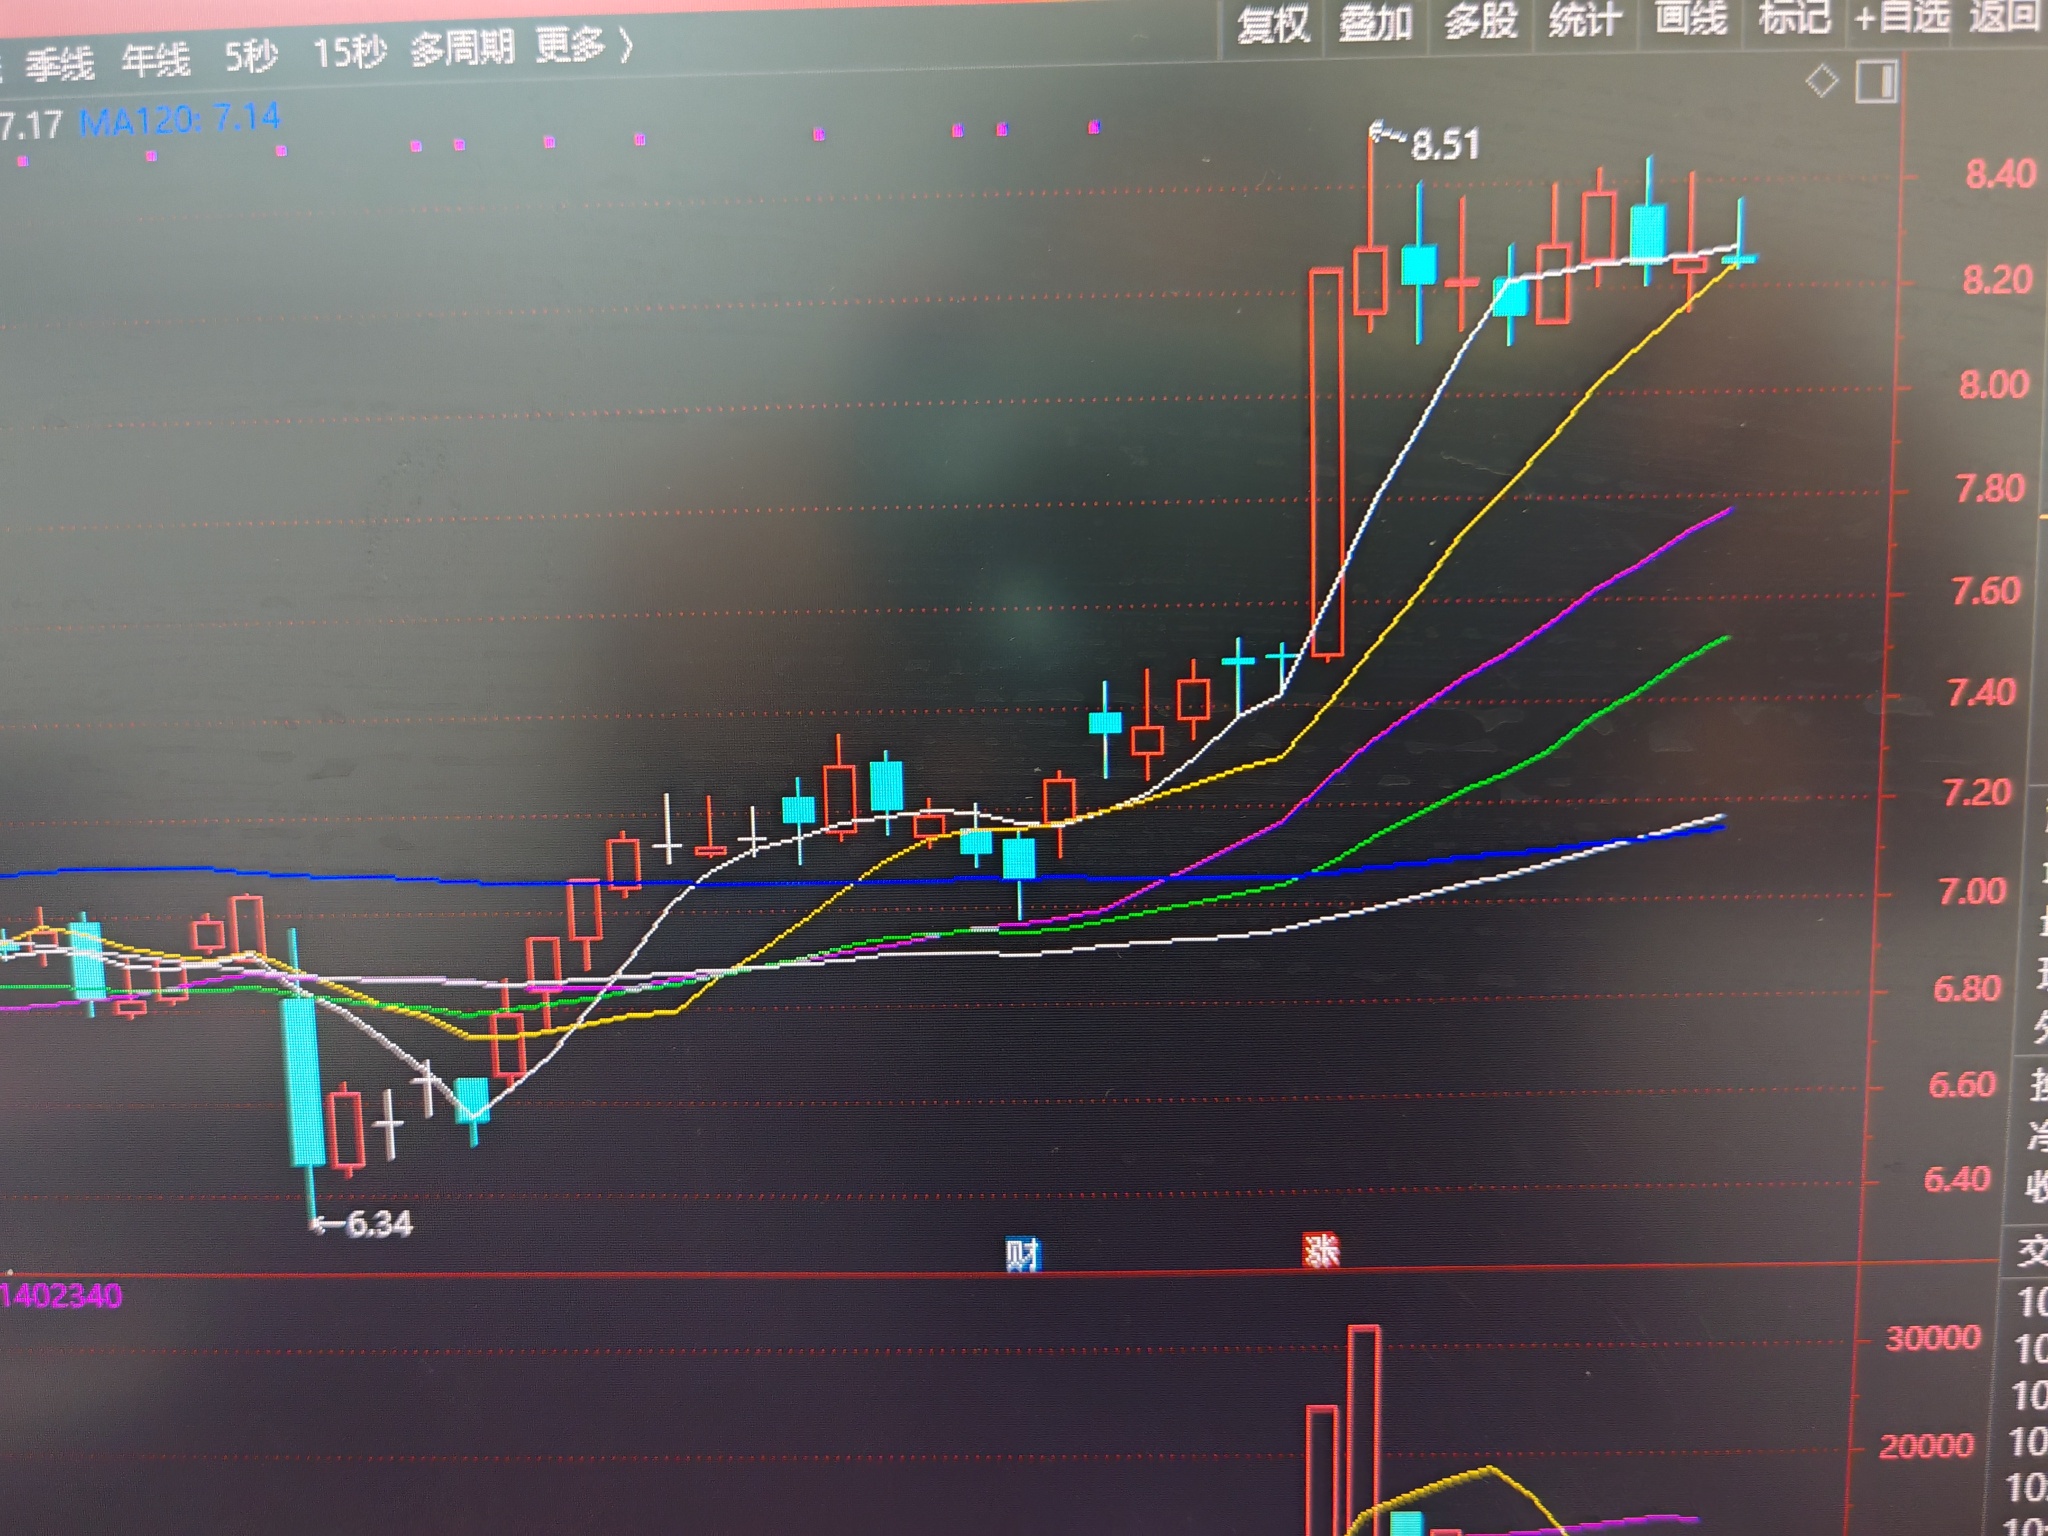Click the 6.80 price axis label
The width and height of the screenshot is (2048, 1536).
pos(1967,988)
